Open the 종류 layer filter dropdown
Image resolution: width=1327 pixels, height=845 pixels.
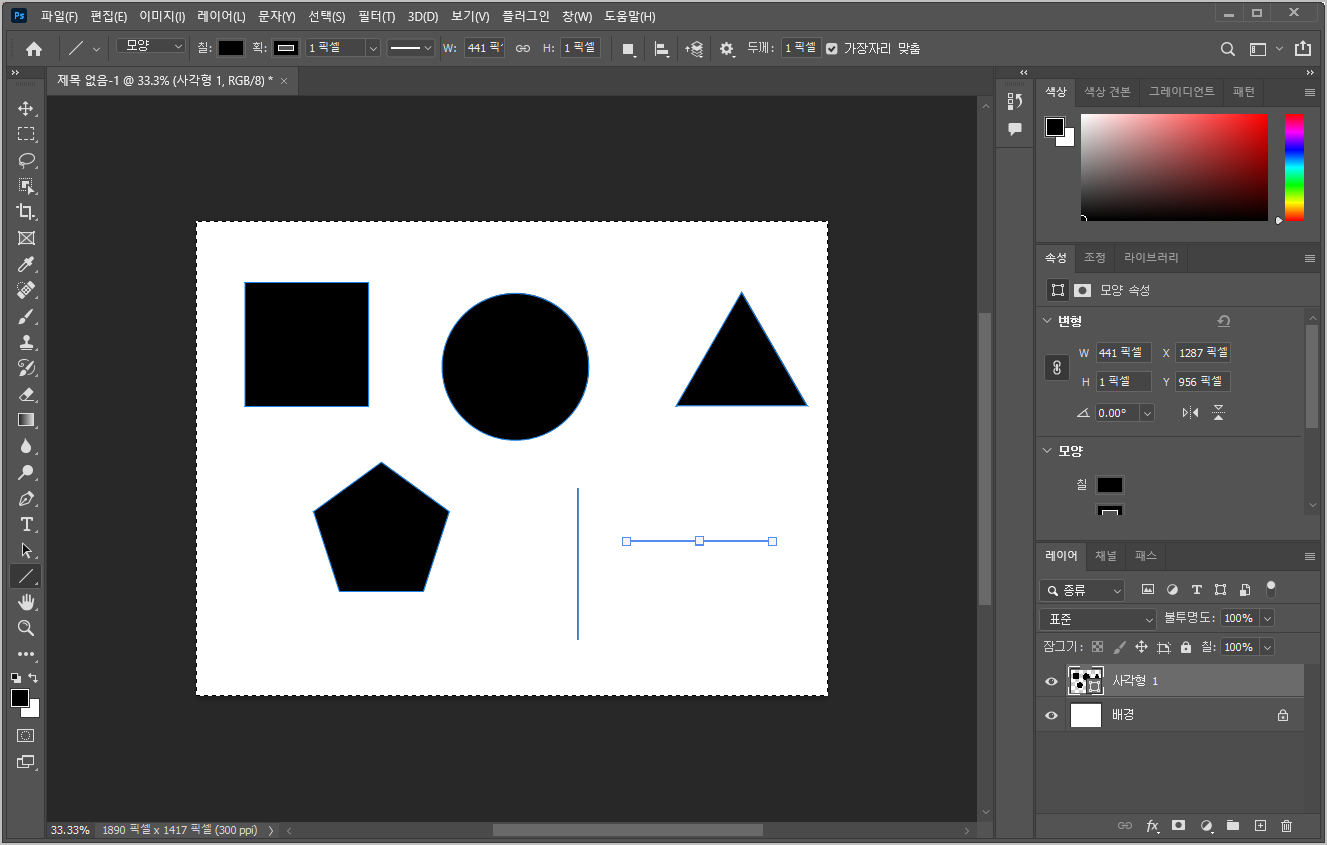(1082, 590)
